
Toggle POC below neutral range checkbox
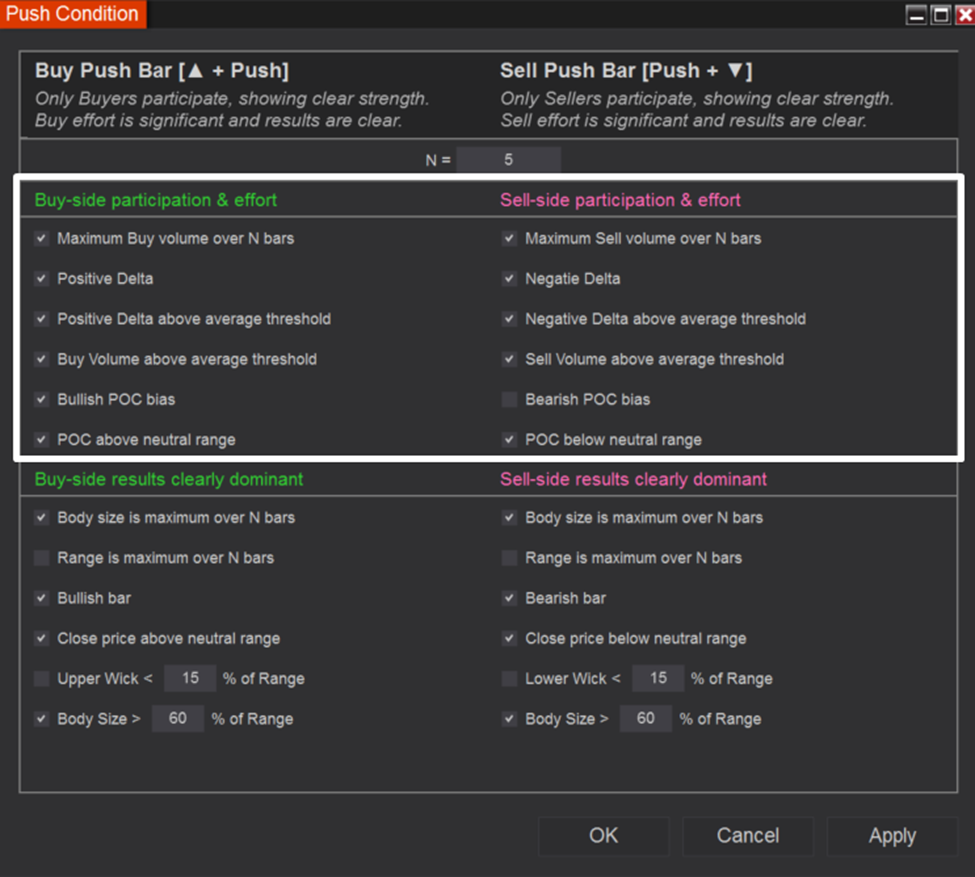[509, 440]
